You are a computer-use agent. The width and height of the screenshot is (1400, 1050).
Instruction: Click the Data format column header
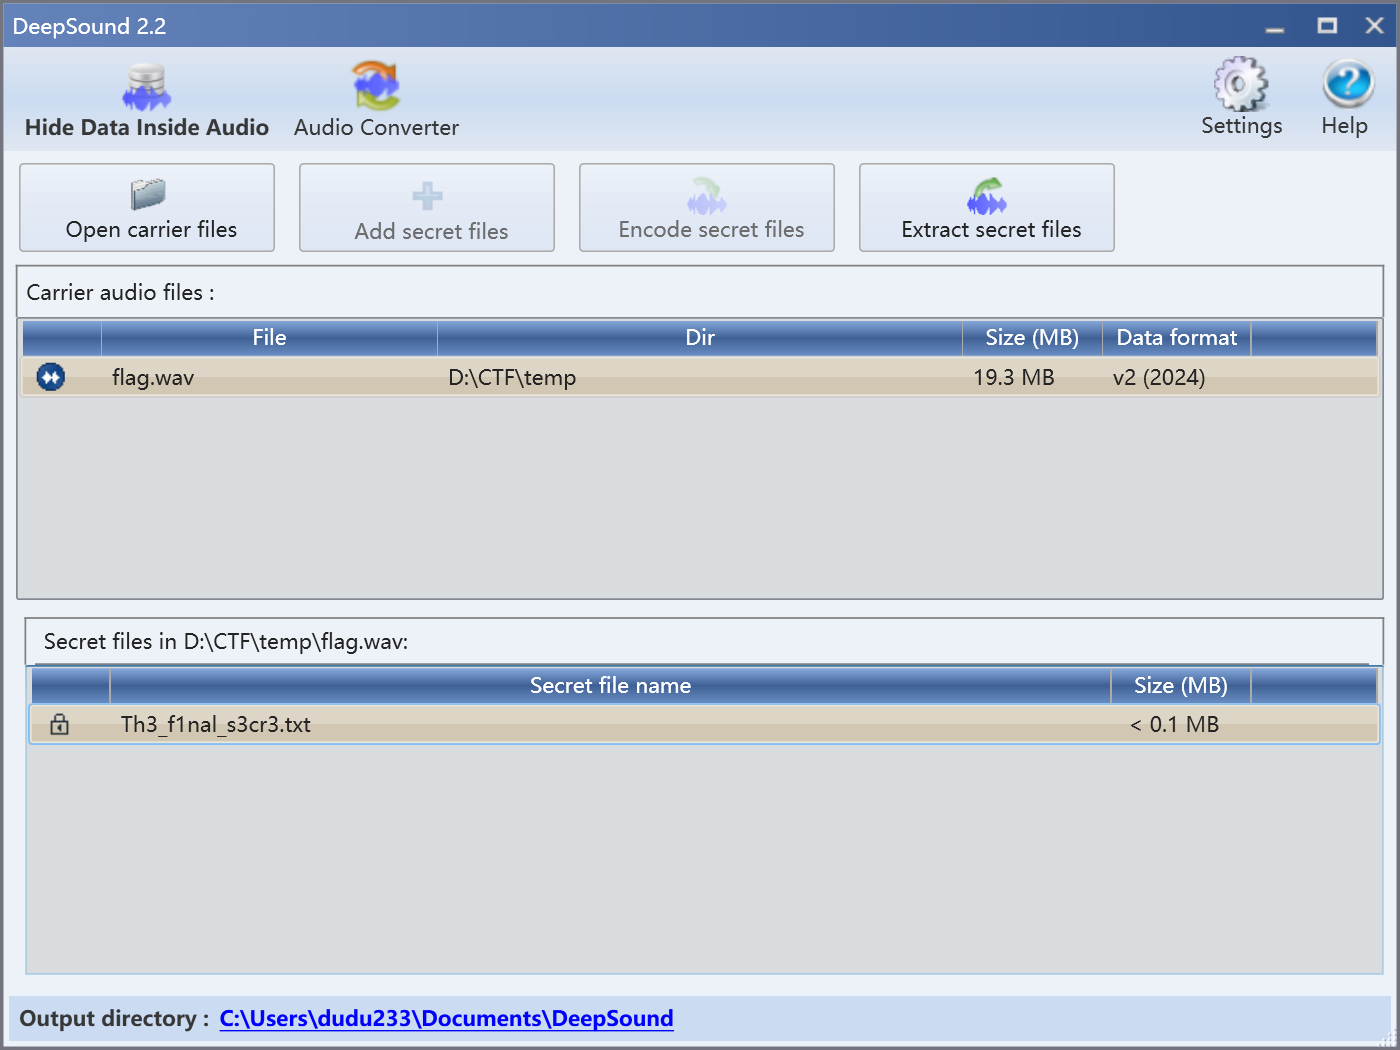tap(1177, 338)
